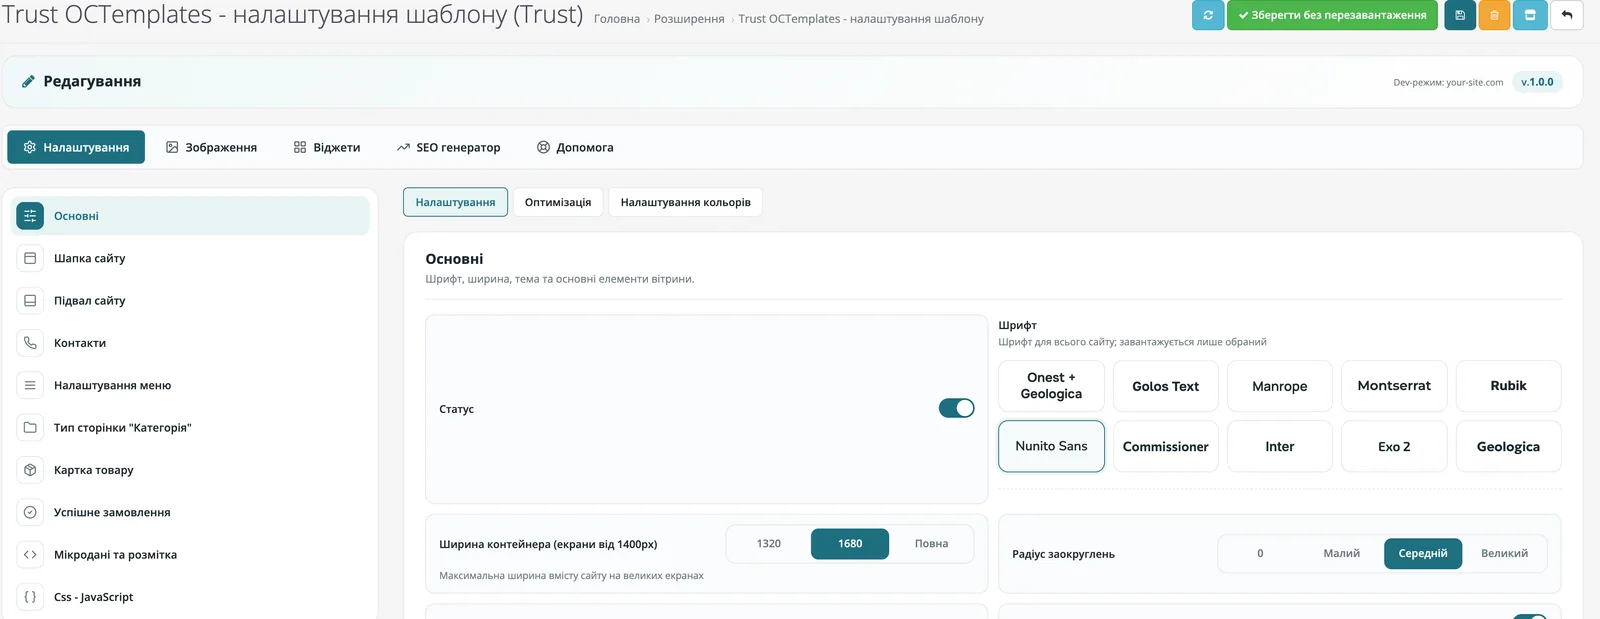The image size is (1600, 619).
Task: Select Повна container width option
Action: coord(931,544)
